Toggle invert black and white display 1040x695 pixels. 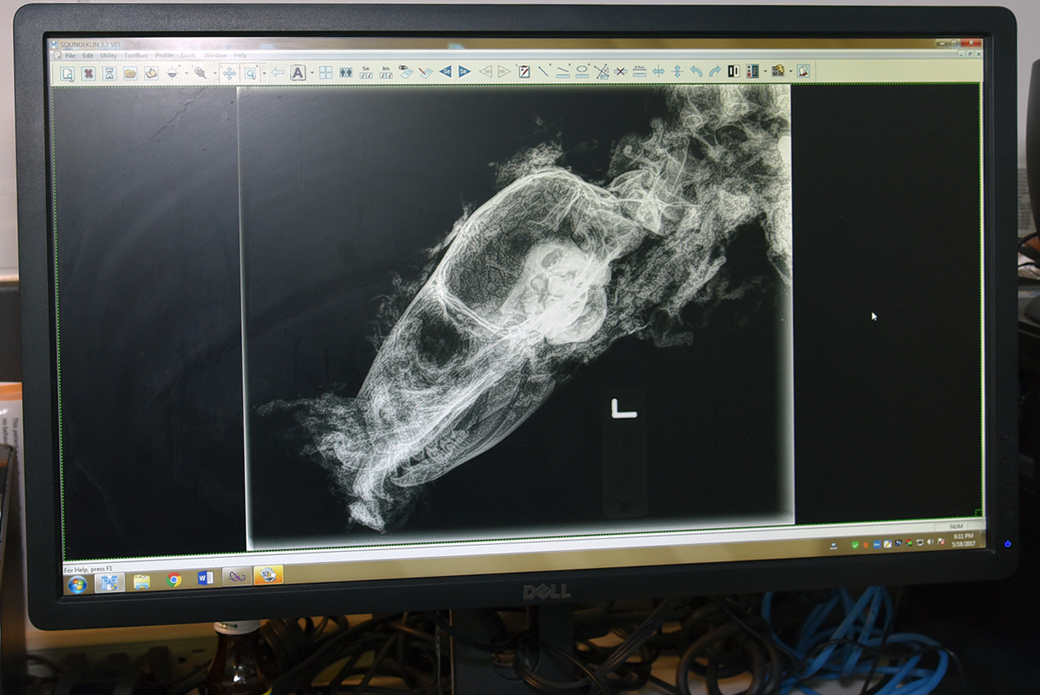coord(733,71)
